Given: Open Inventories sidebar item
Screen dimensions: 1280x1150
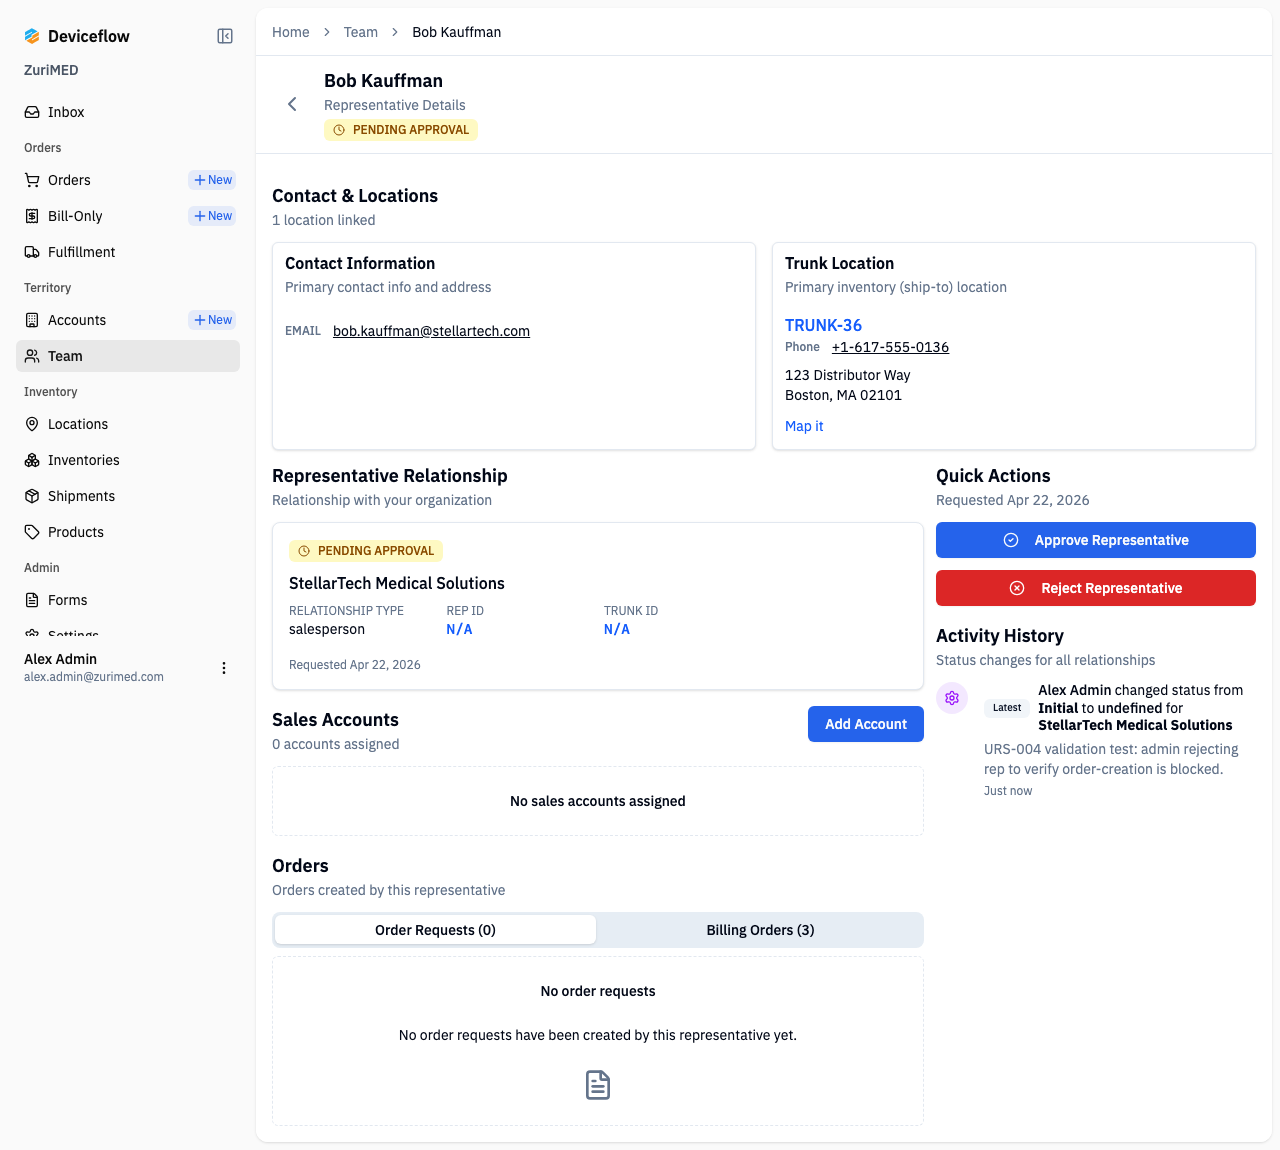Looking at the screenshot, I should tap(128, 460).
